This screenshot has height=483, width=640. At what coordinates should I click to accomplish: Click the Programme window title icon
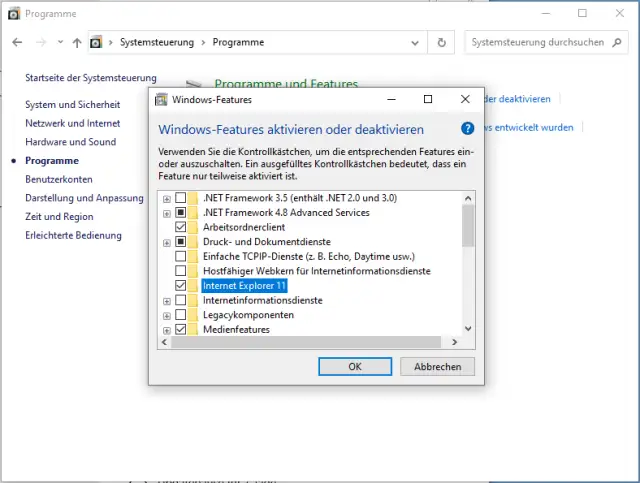click(x=13, y=13)
